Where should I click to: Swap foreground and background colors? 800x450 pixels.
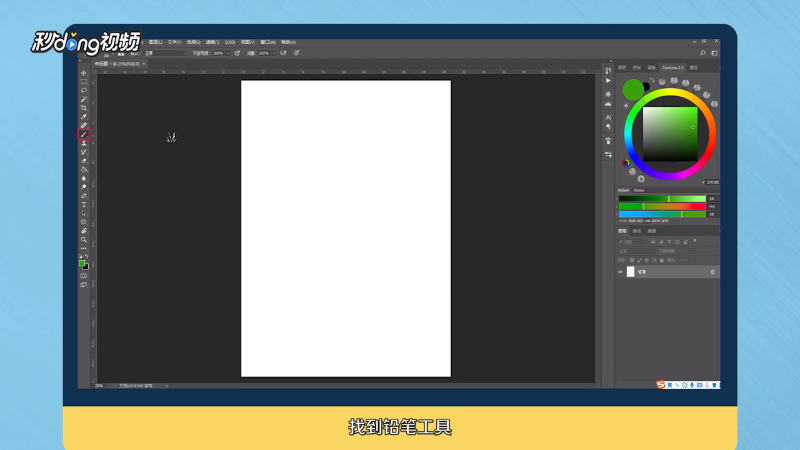[x=87, y=256]
